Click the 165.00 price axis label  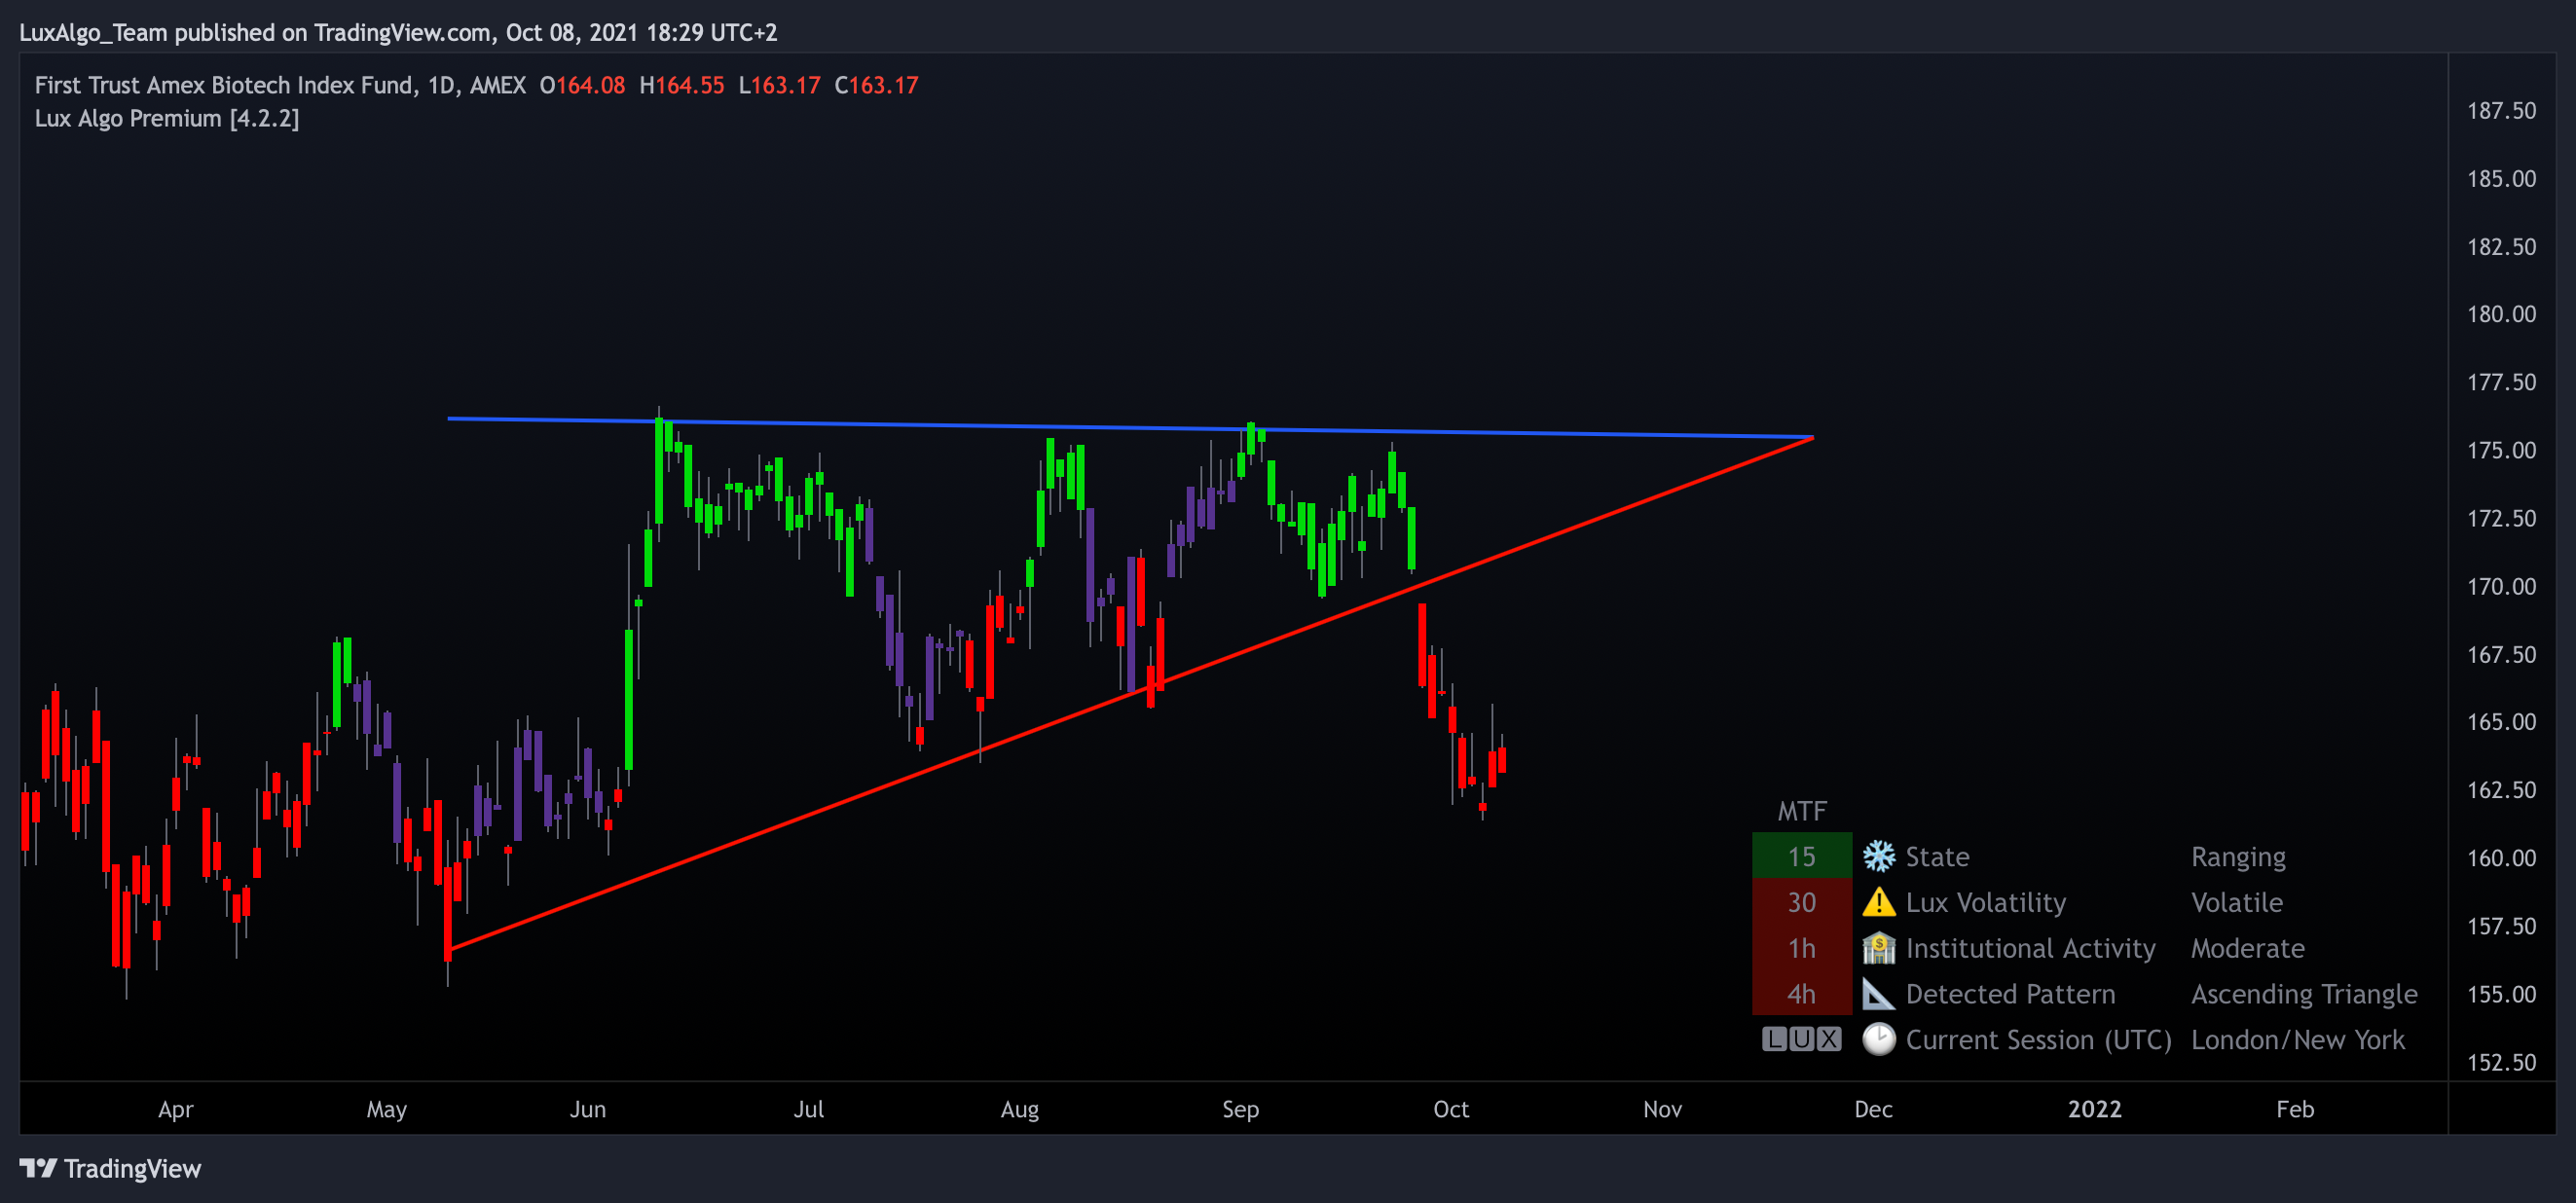click(x=2501, y=721)
